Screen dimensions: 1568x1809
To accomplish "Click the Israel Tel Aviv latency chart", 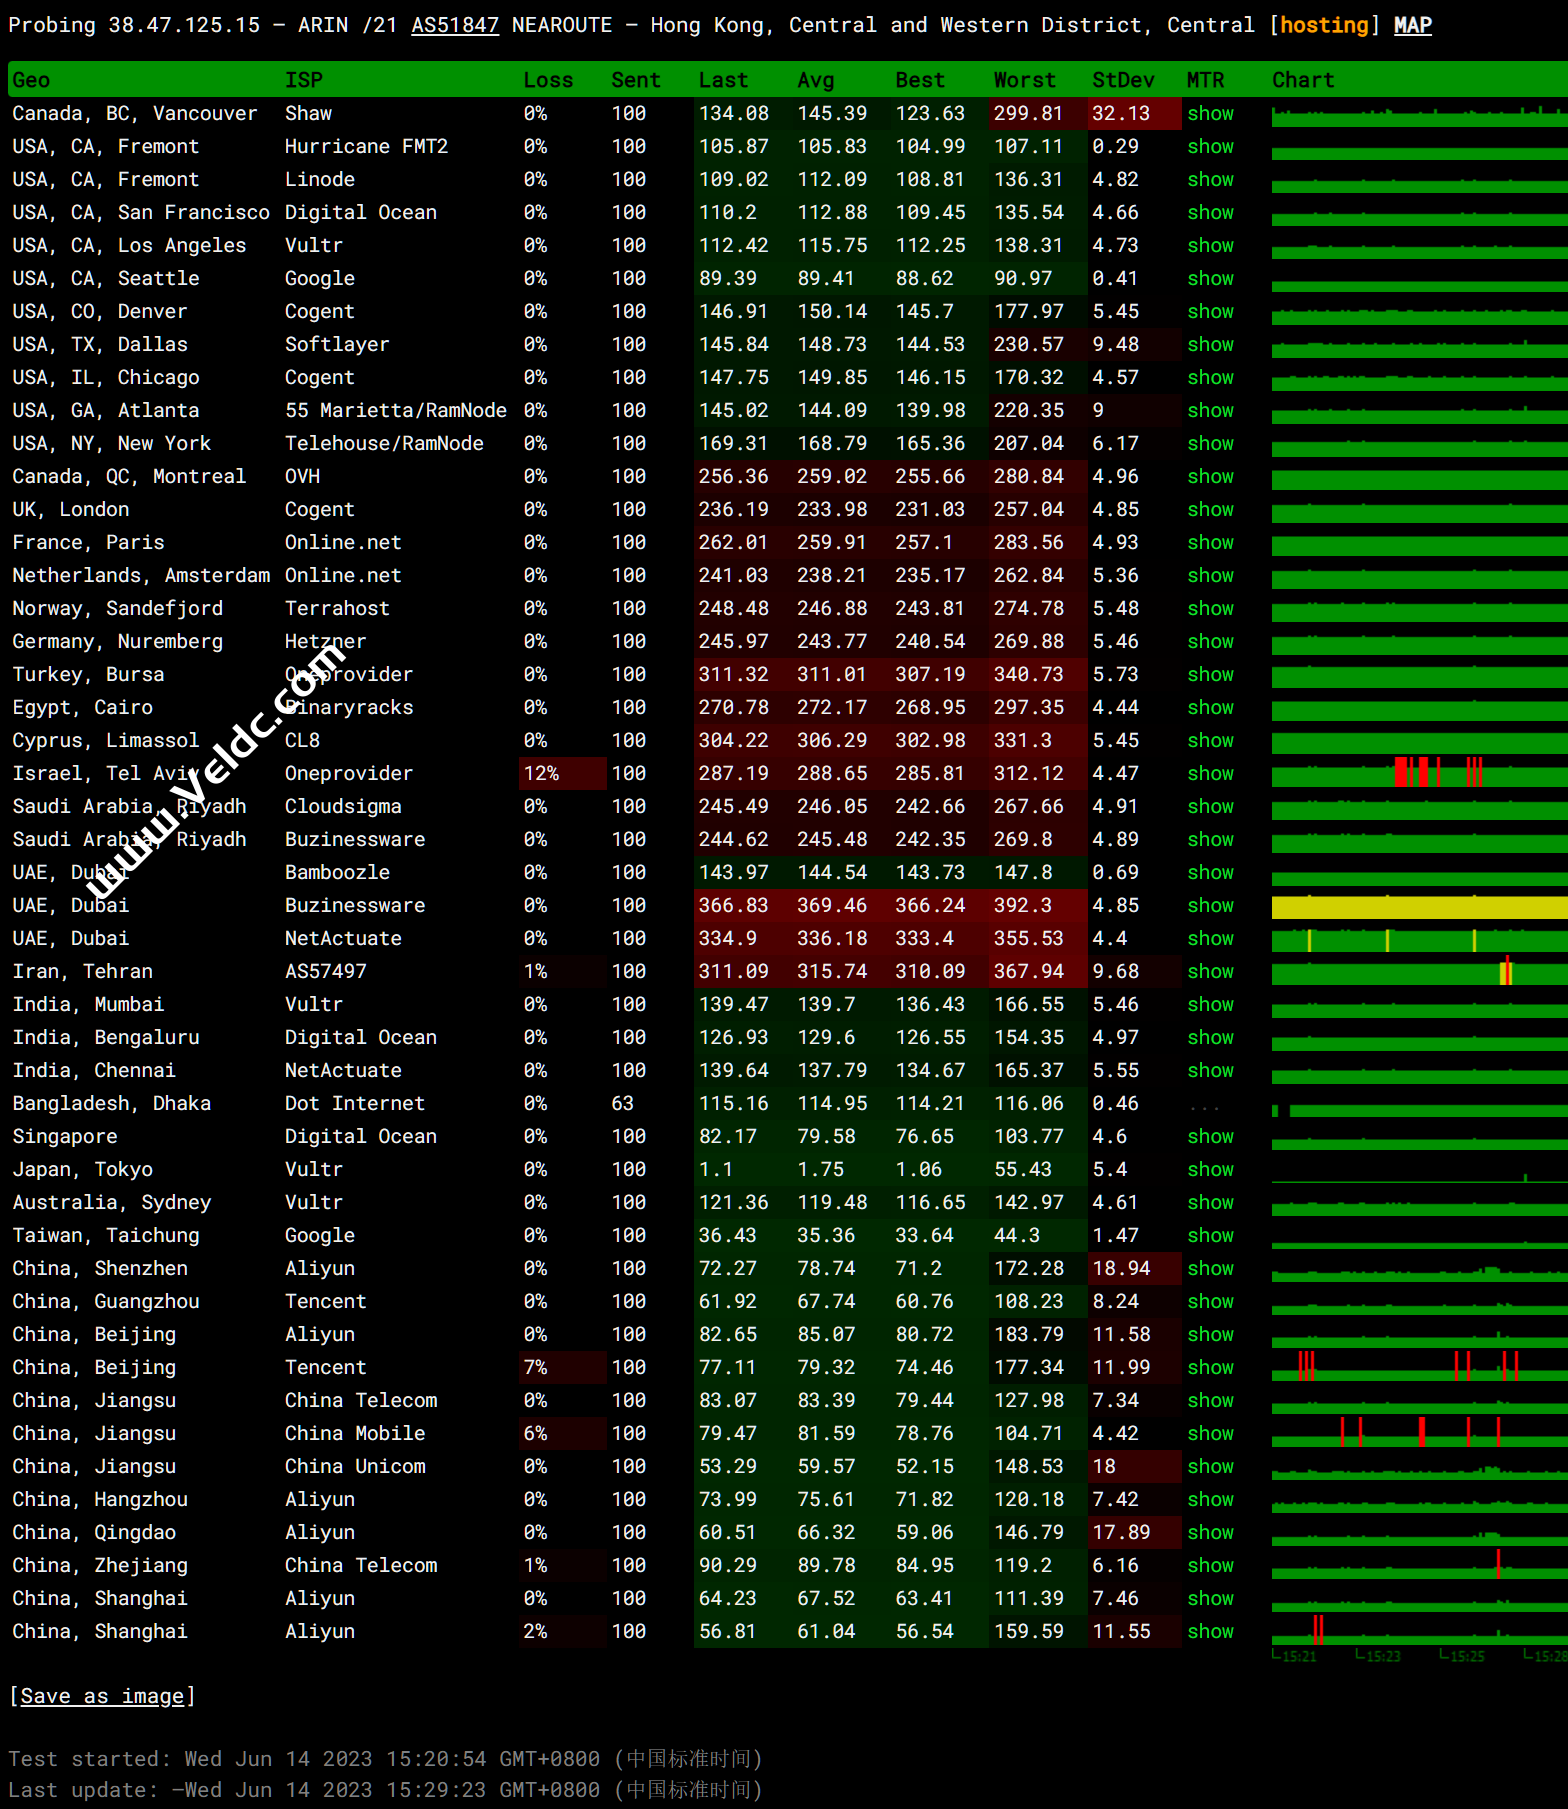I will coord(1418,774).
